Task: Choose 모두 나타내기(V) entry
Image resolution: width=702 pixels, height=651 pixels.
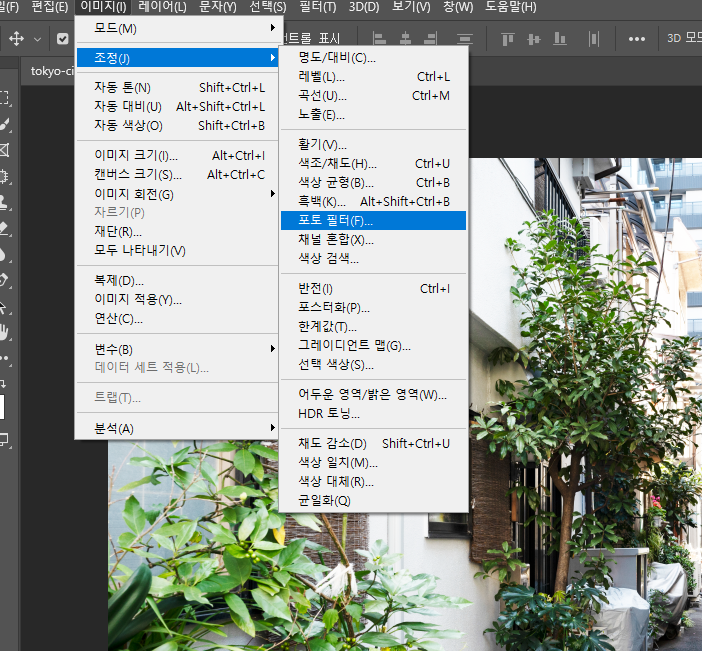Action: coord(177,250)
